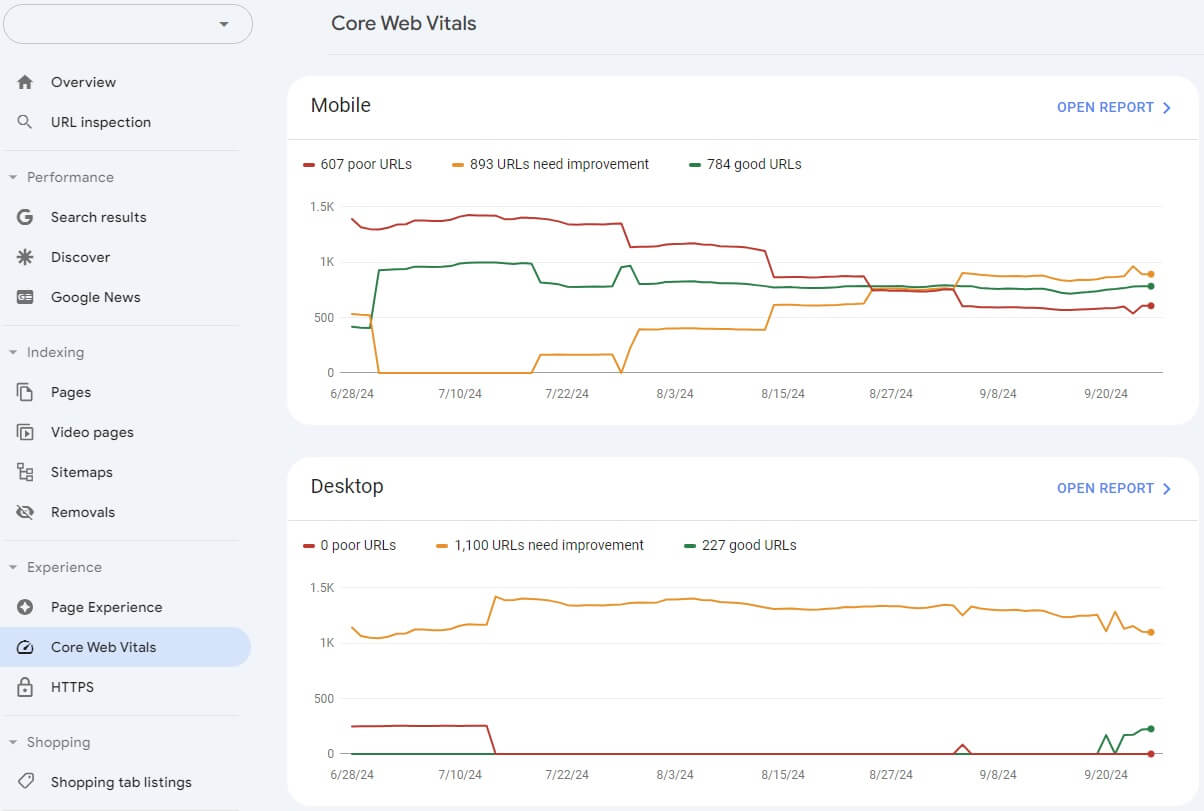
Task: Click the Google News icon
Action: 26,297
